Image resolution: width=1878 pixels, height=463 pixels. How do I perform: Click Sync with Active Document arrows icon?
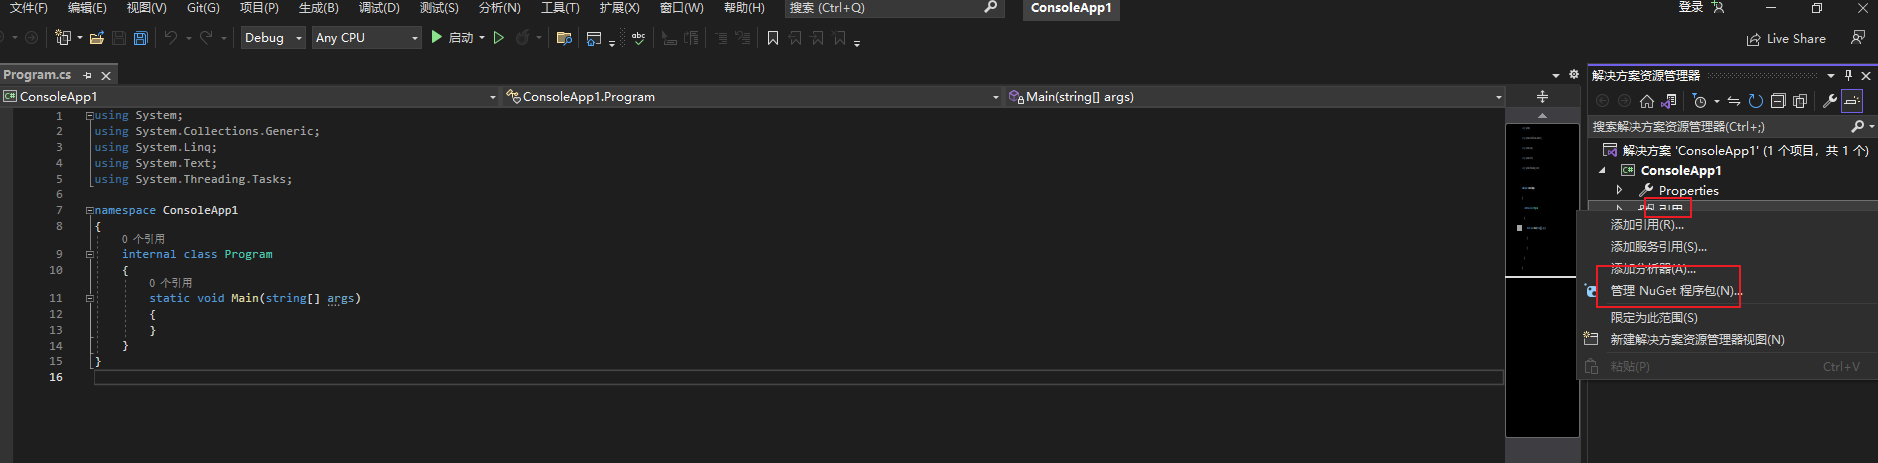point(1734,101)
